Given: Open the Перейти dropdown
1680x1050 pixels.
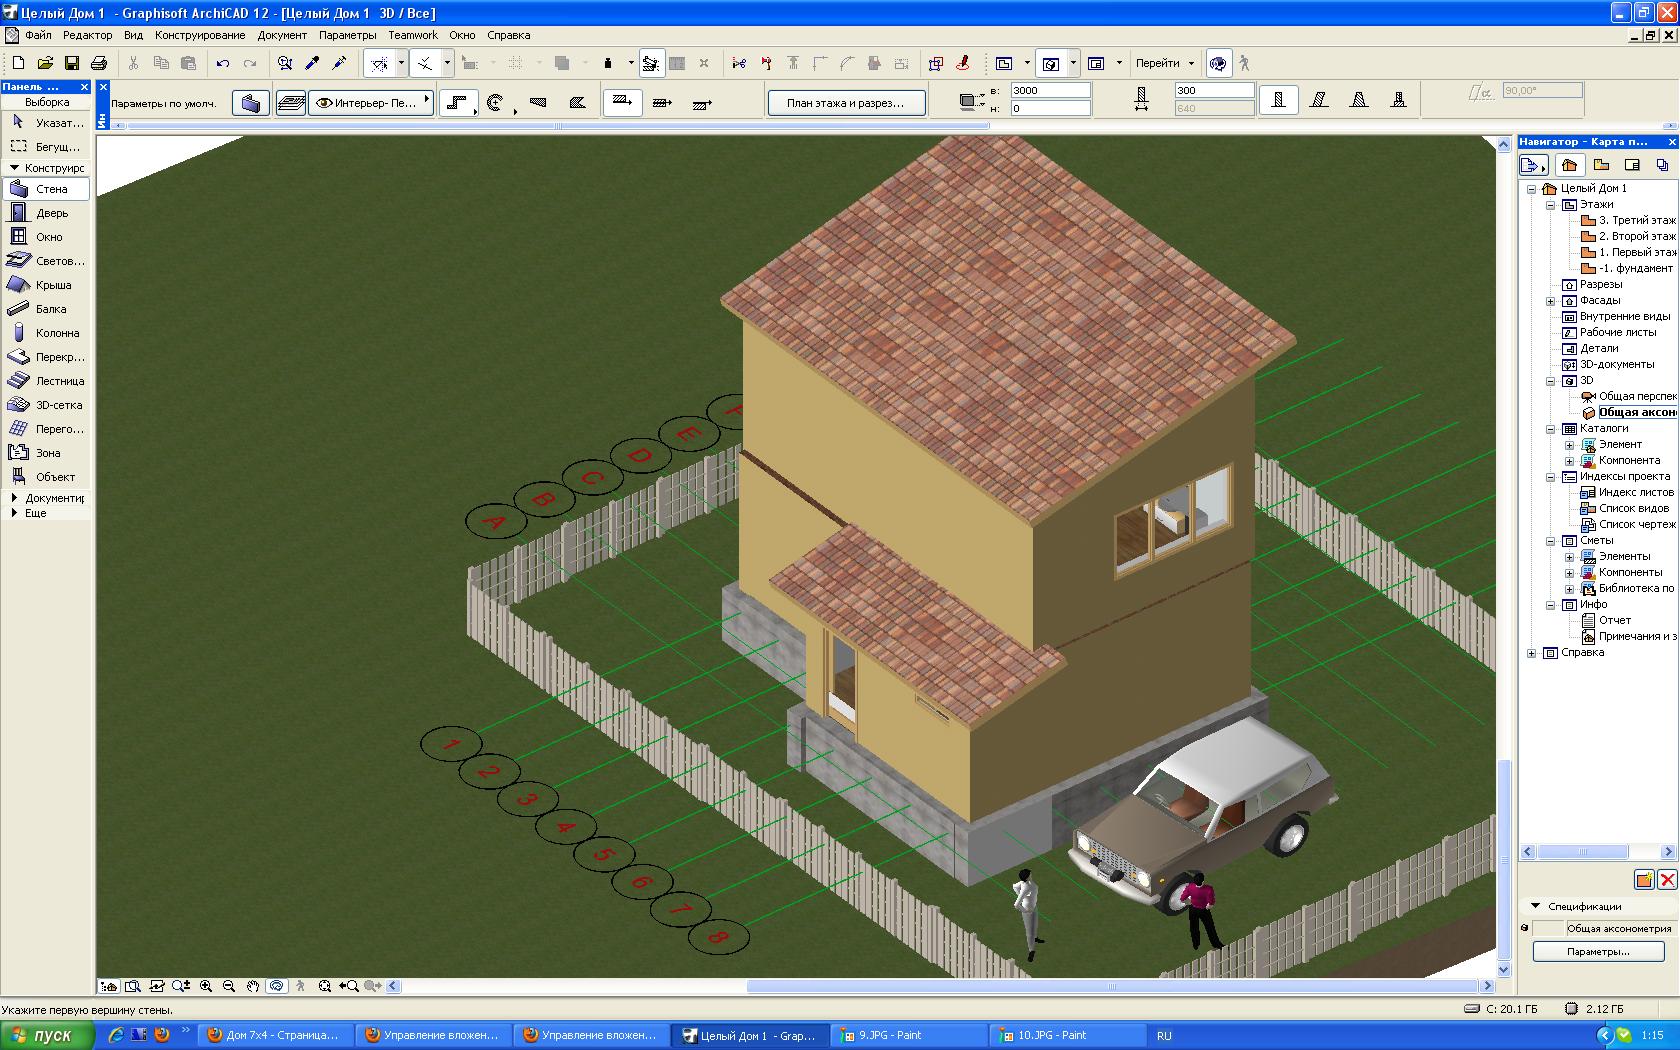Looking at the screenshot, I should tap(1165, 63).
